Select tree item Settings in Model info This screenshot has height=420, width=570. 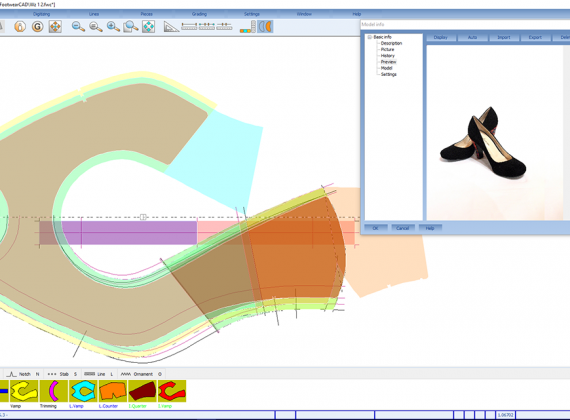pyautogui.click(x=389, y=74)
